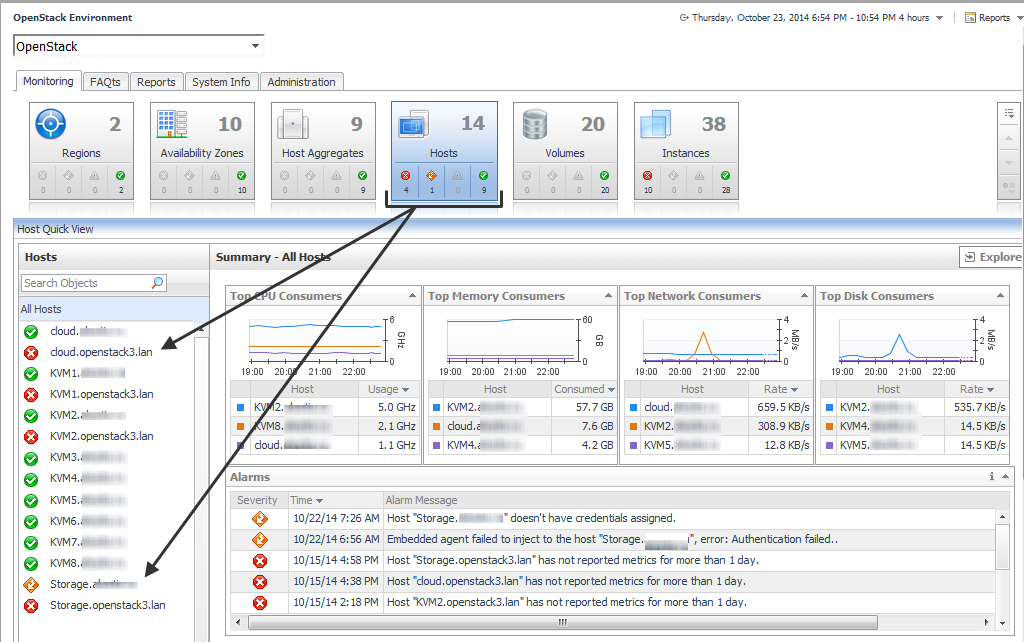The height and width of the screenshot is (642, 1024).
Task: Click the time range arrow icon
Action: pyautogui.click(x=684, y=18)
